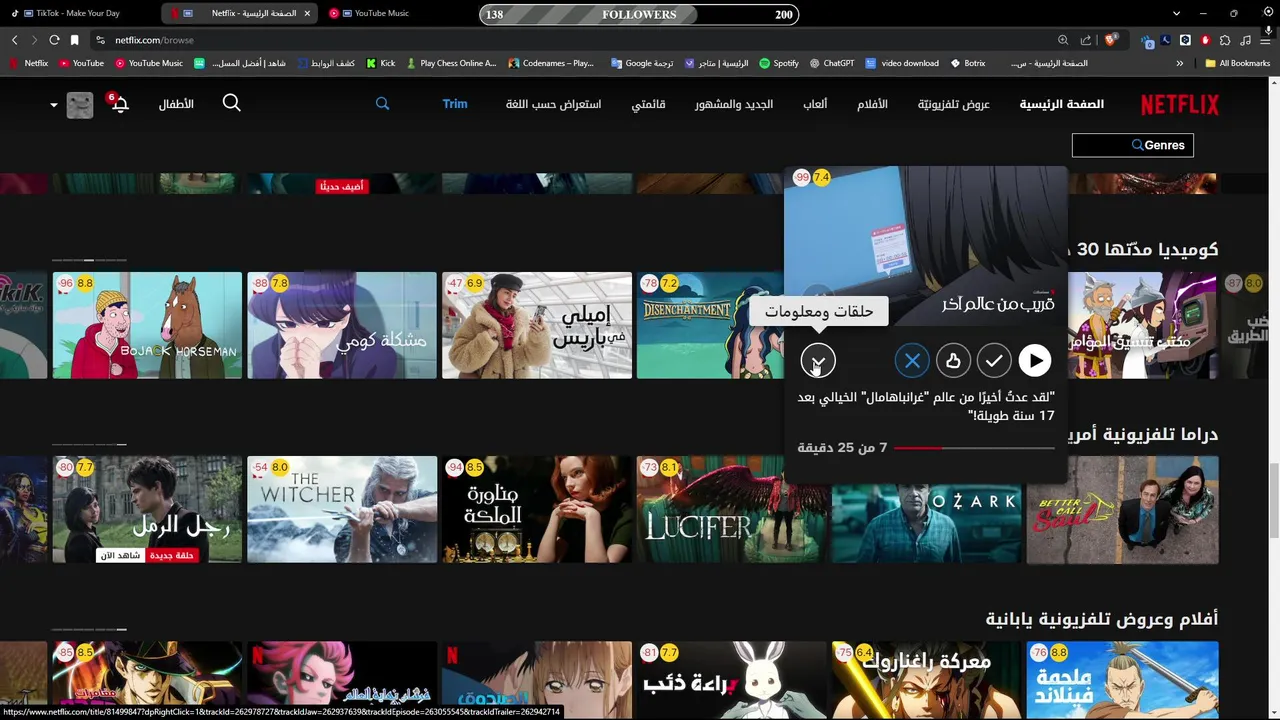Add previewed title to My List checkmark
Image resolution: width=1280 pixels, height=720 pixels.
[x=994, y=360]
